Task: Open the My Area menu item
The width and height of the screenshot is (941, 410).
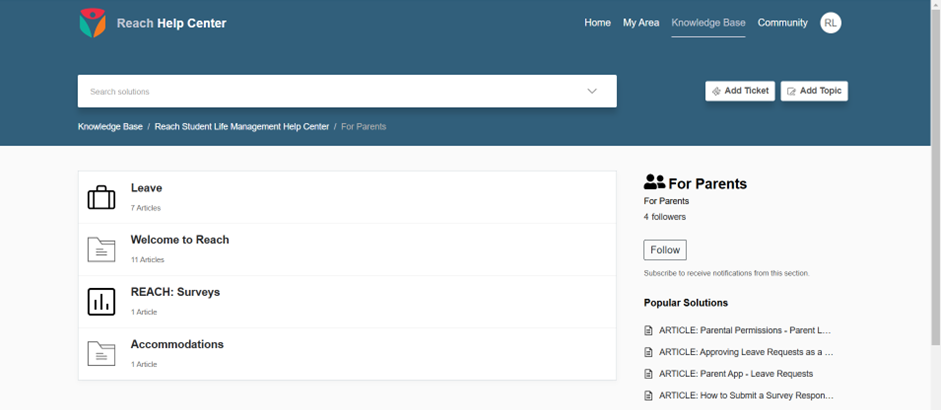Action: point(641,23)
